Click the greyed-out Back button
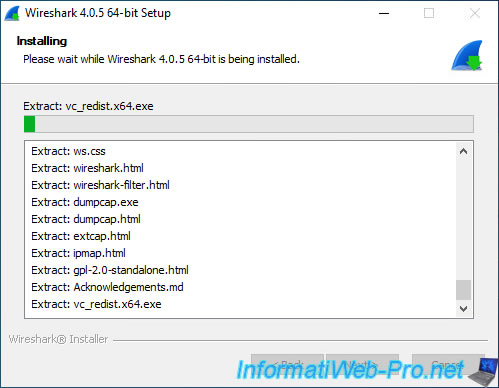499x388 pixels. click(287, 364)
